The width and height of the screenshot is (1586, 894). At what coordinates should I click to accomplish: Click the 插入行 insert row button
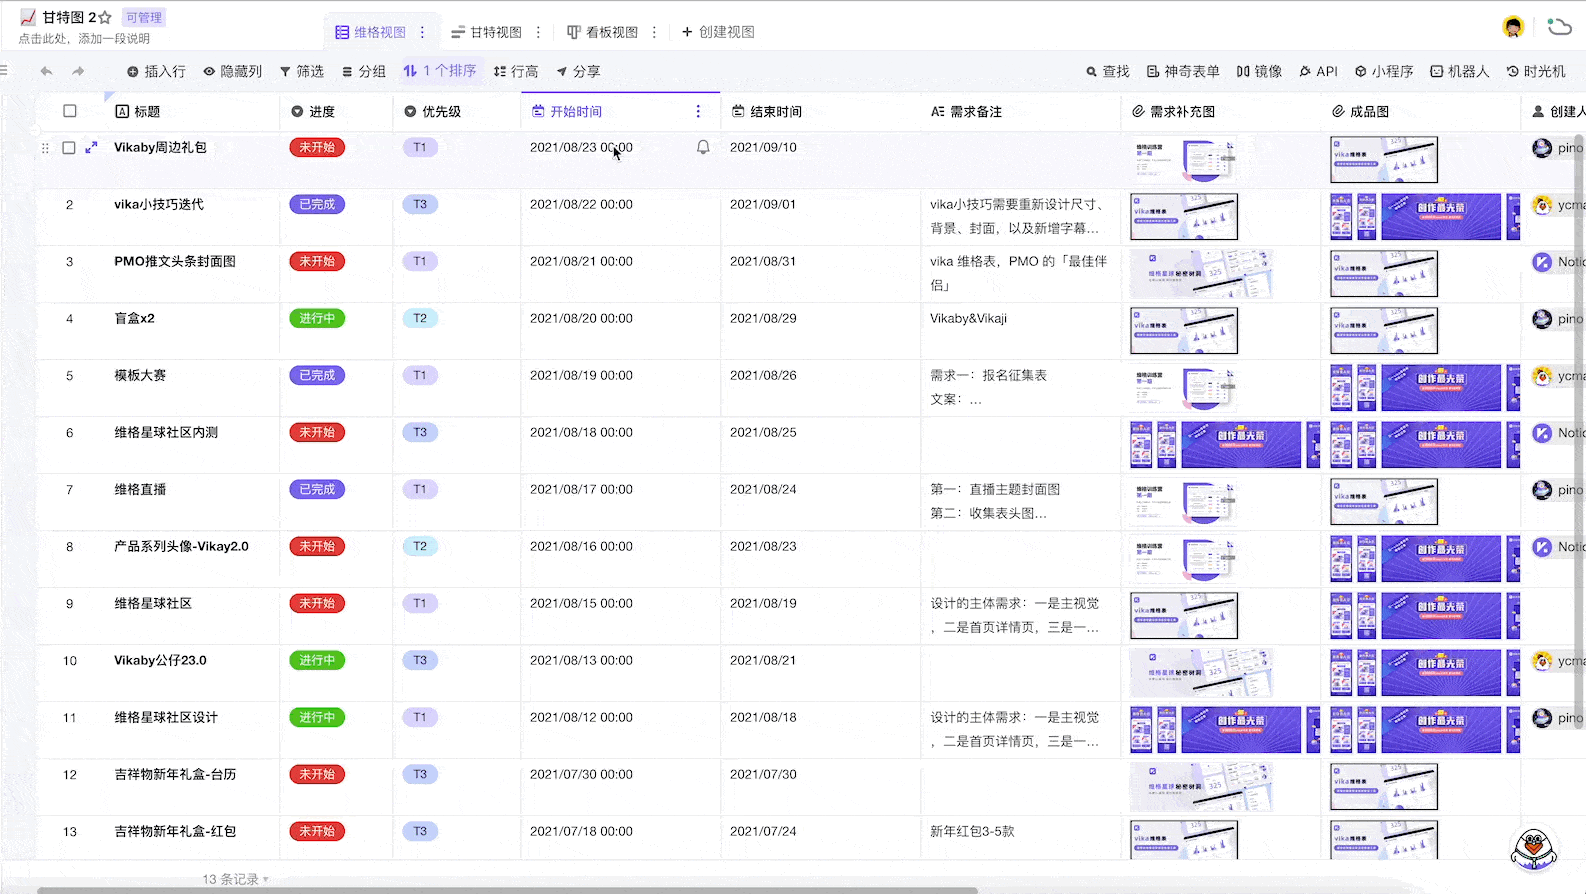[x=156, y=71]
